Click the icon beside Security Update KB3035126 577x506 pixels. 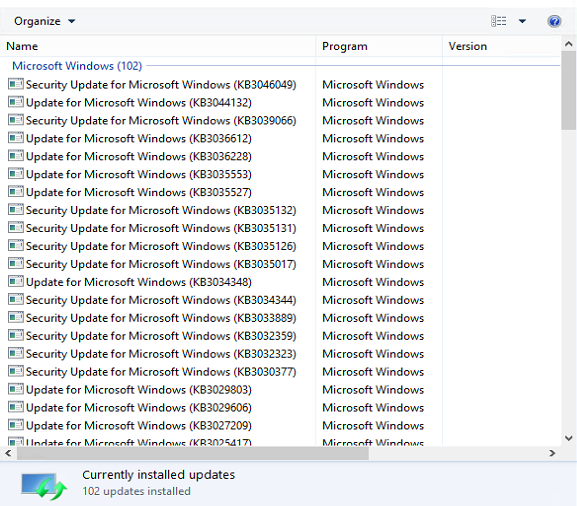[16, 245]
